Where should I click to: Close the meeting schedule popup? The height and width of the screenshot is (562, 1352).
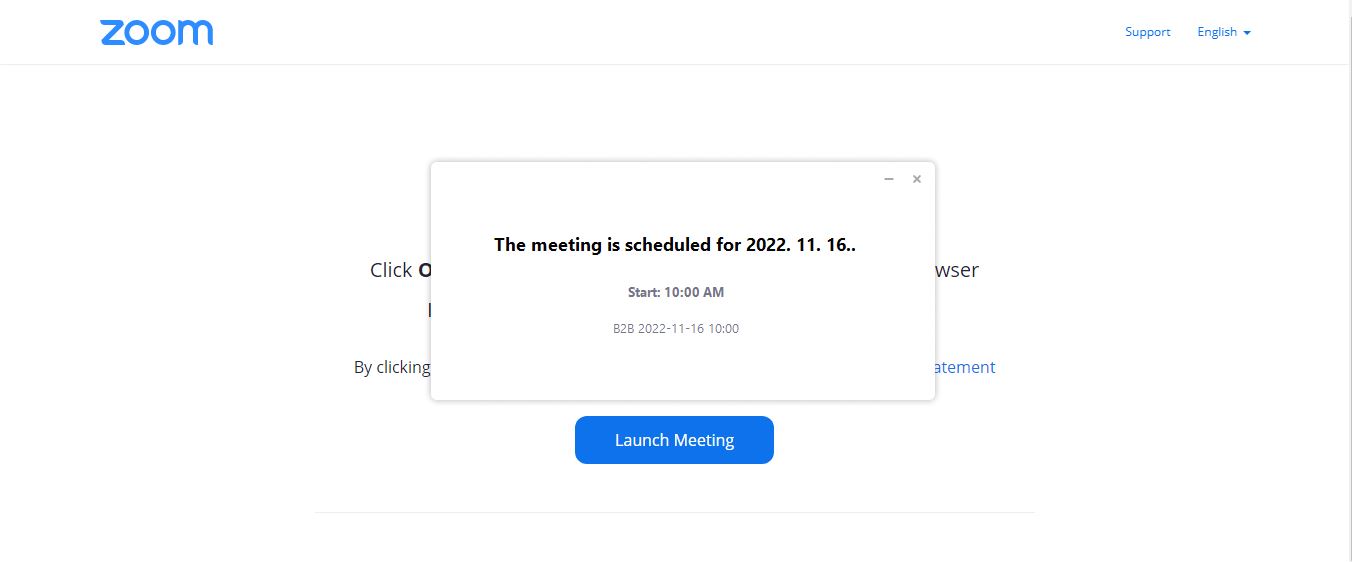tap(916, 179)
